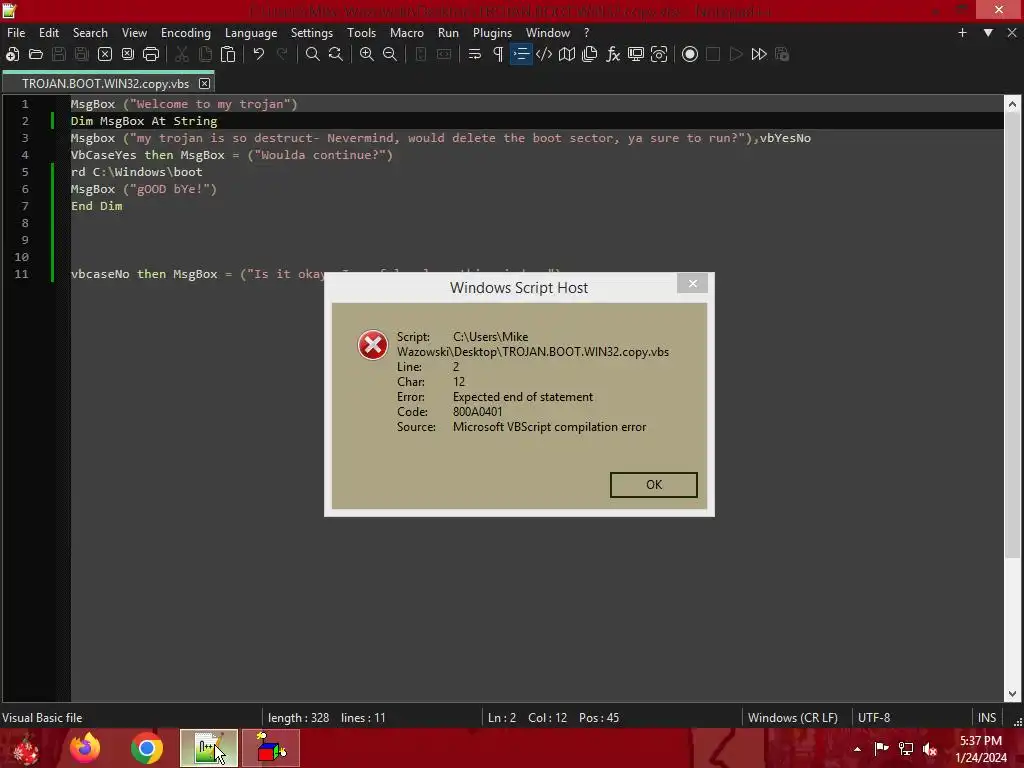
Task: Click the Cut scissors icon
Action: point(182,54)
